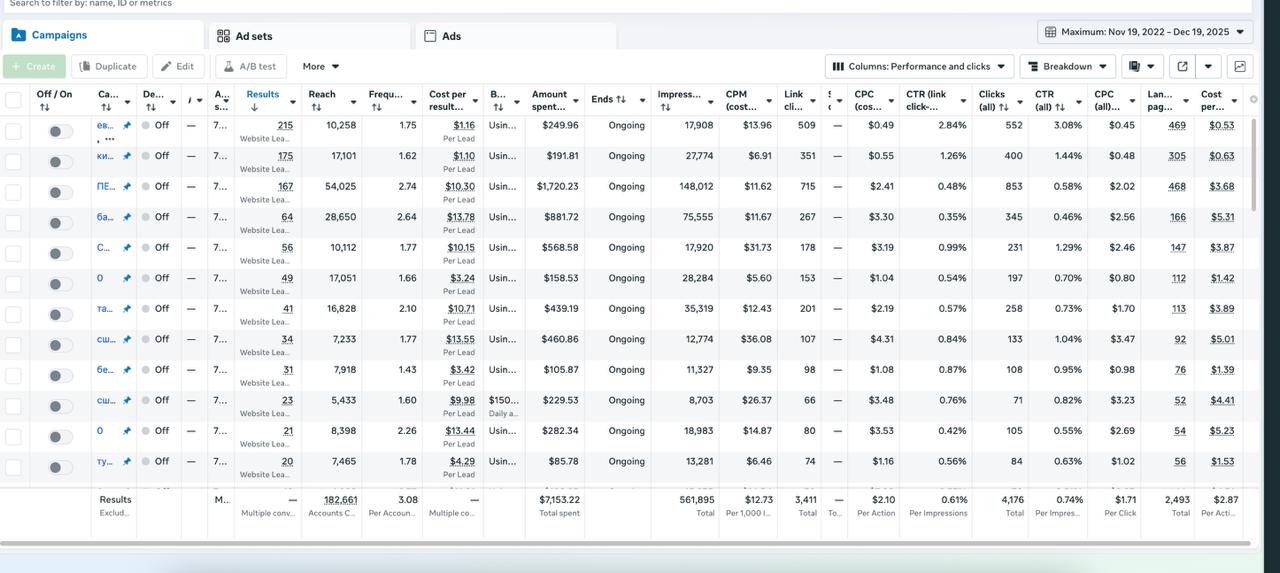Expand the Columns: Performance and clicks dropdown

(x=919, y=66)
